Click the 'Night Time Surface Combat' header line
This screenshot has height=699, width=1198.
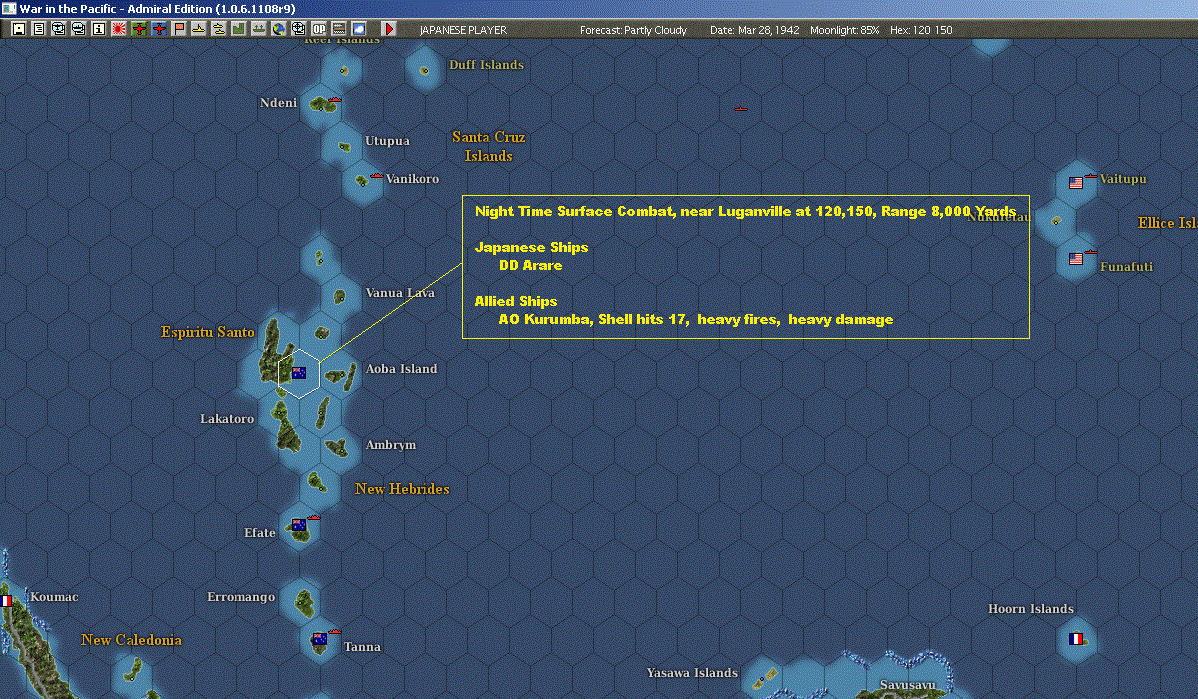click(x=745, y=212)
